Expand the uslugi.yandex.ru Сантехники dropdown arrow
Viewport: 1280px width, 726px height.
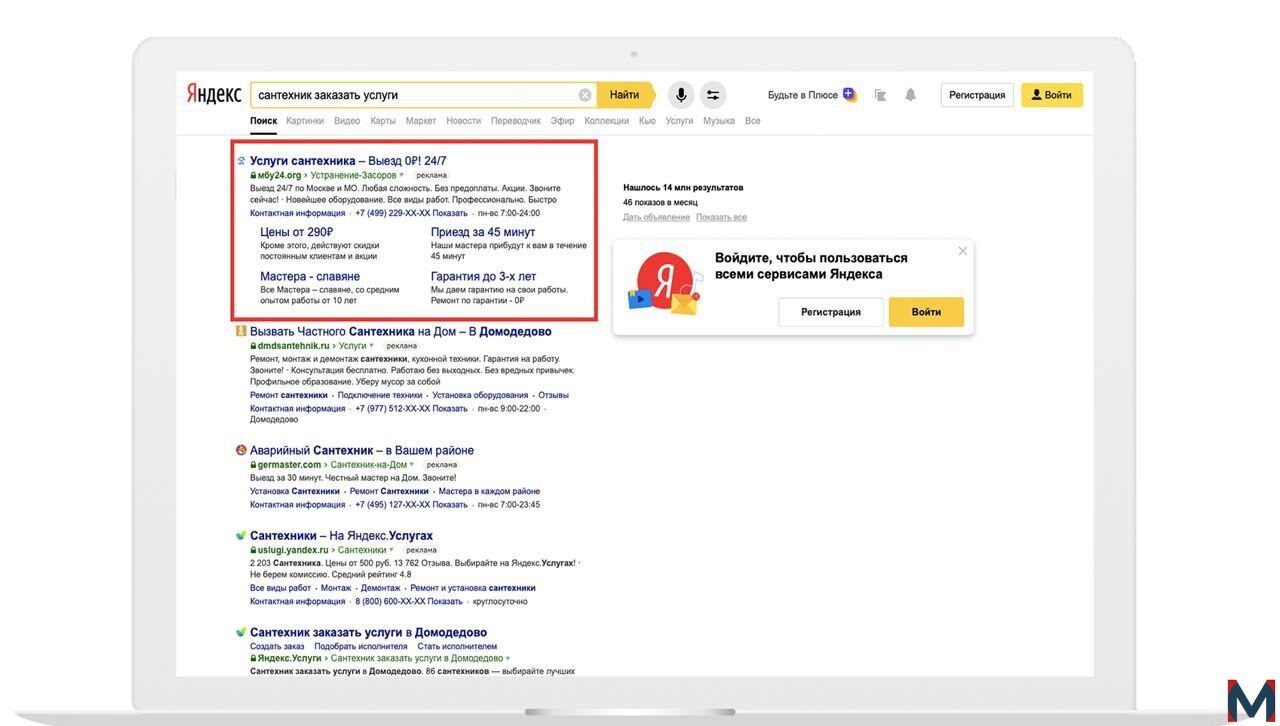(x=391, y=550)
